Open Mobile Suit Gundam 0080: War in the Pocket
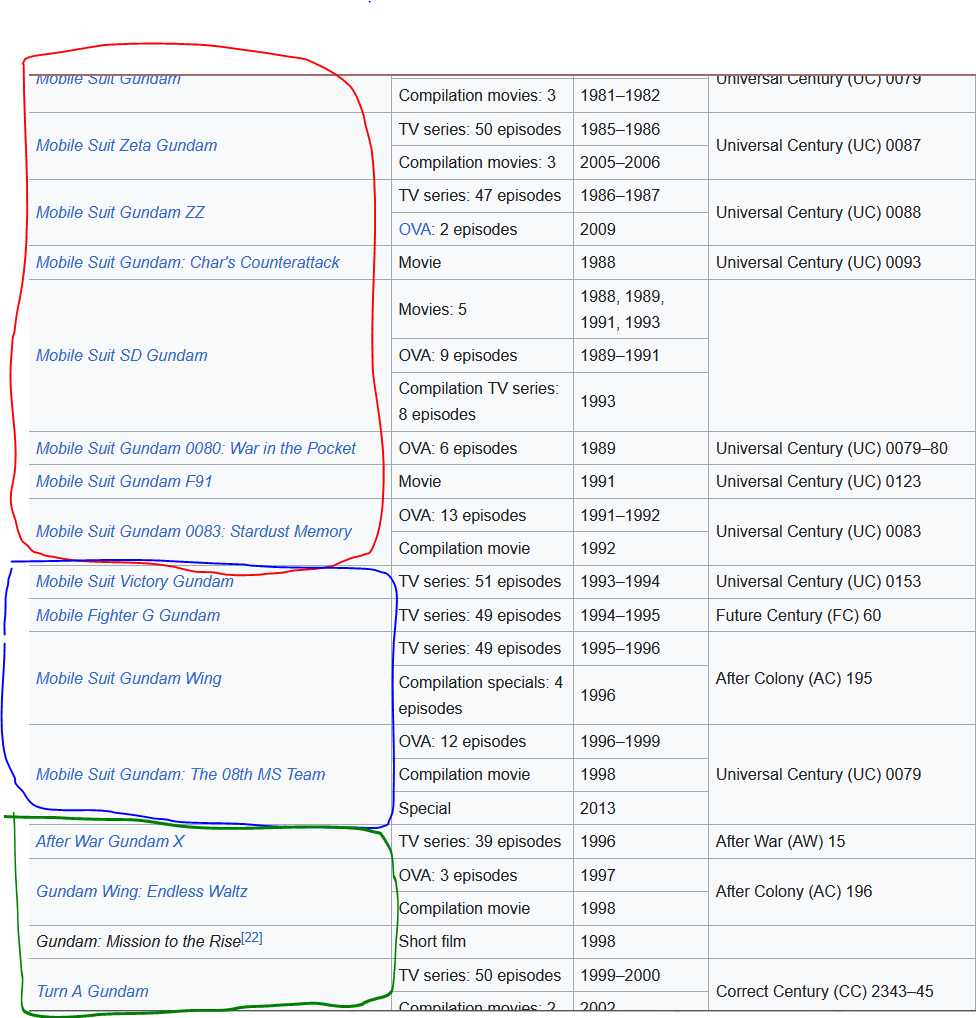Screen dimensions: 976x1018 tap(196, 448)
